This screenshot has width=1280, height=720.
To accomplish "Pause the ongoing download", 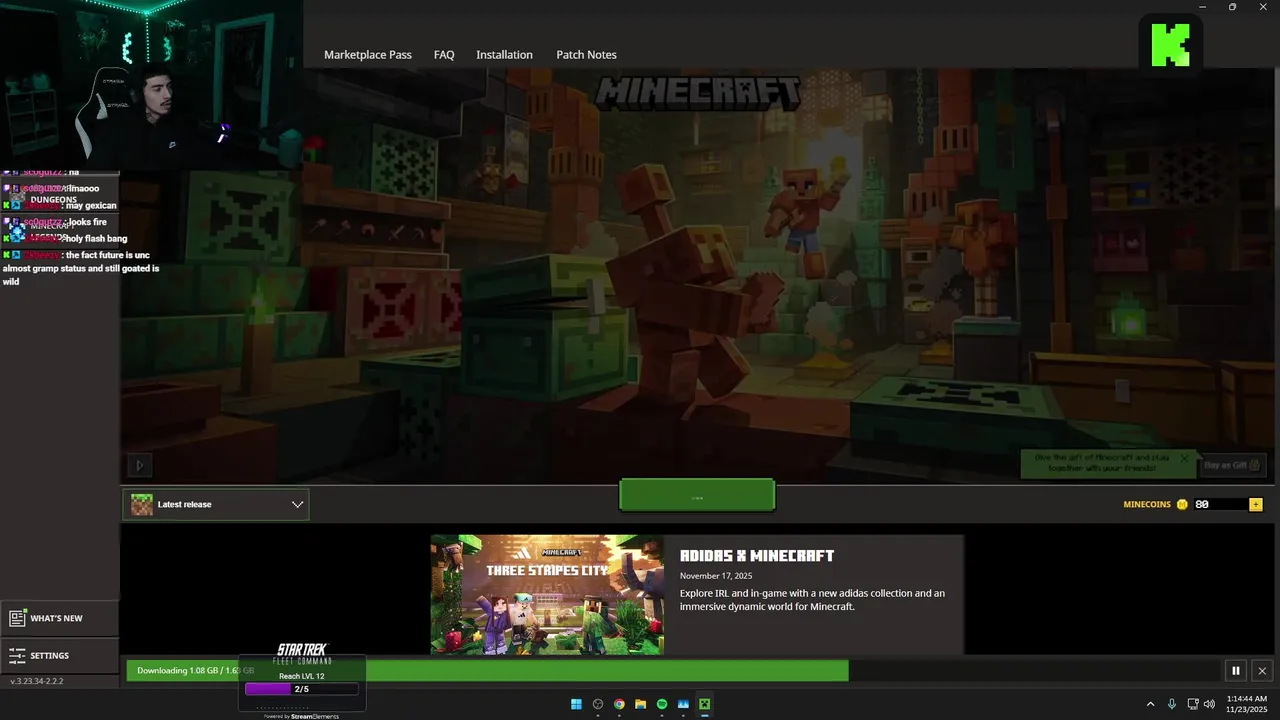I will click(1236, 671).
